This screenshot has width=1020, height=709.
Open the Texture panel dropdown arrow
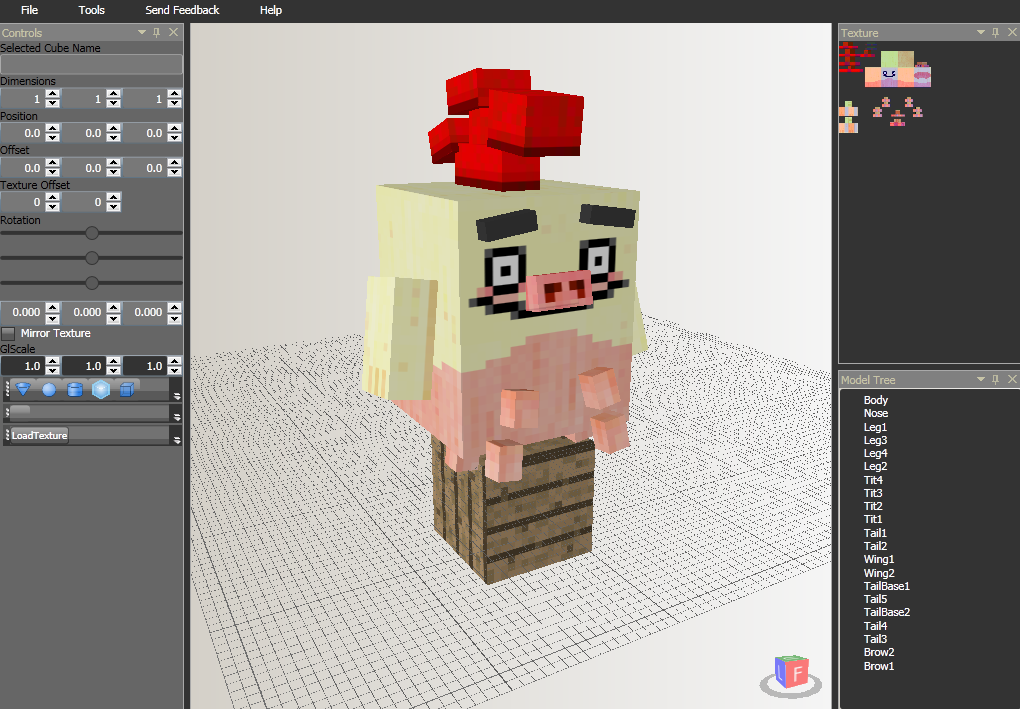point(981,32)
